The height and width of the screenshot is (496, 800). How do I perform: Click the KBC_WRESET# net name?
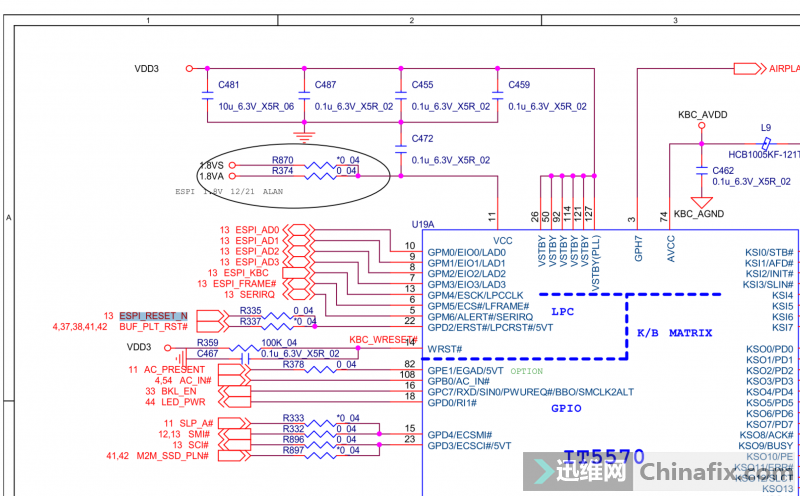[x=384, y=340]
